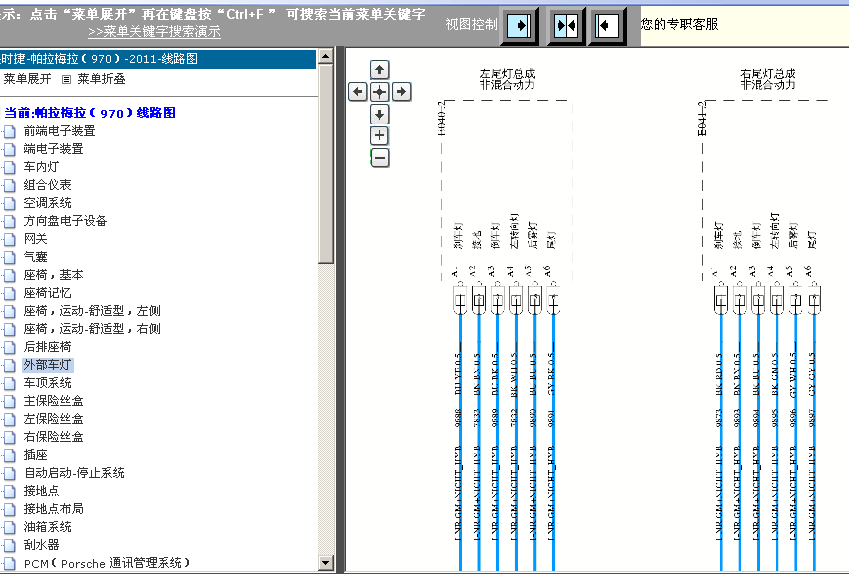
Task: Select 油箱系统 entry
Action: [48, 526]
